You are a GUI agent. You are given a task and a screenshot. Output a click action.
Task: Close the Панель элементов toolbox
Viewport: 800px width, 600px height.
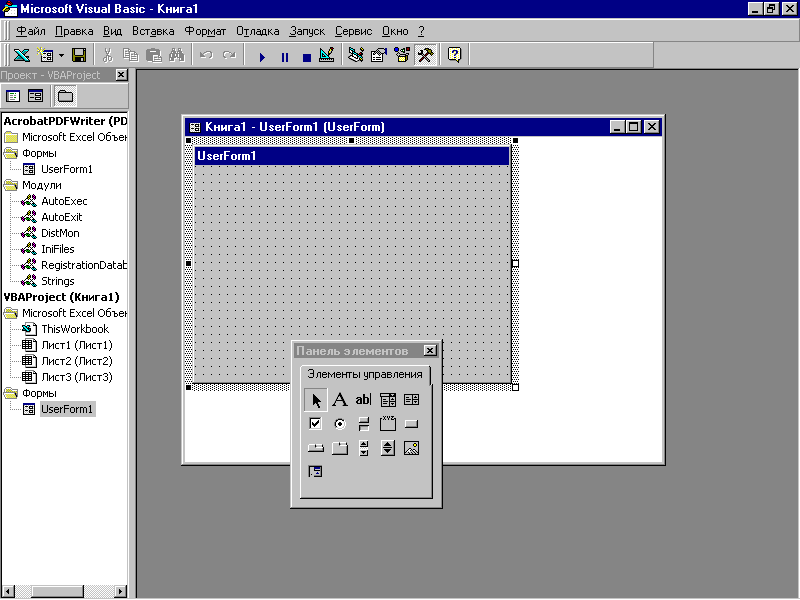pos(430,351)
